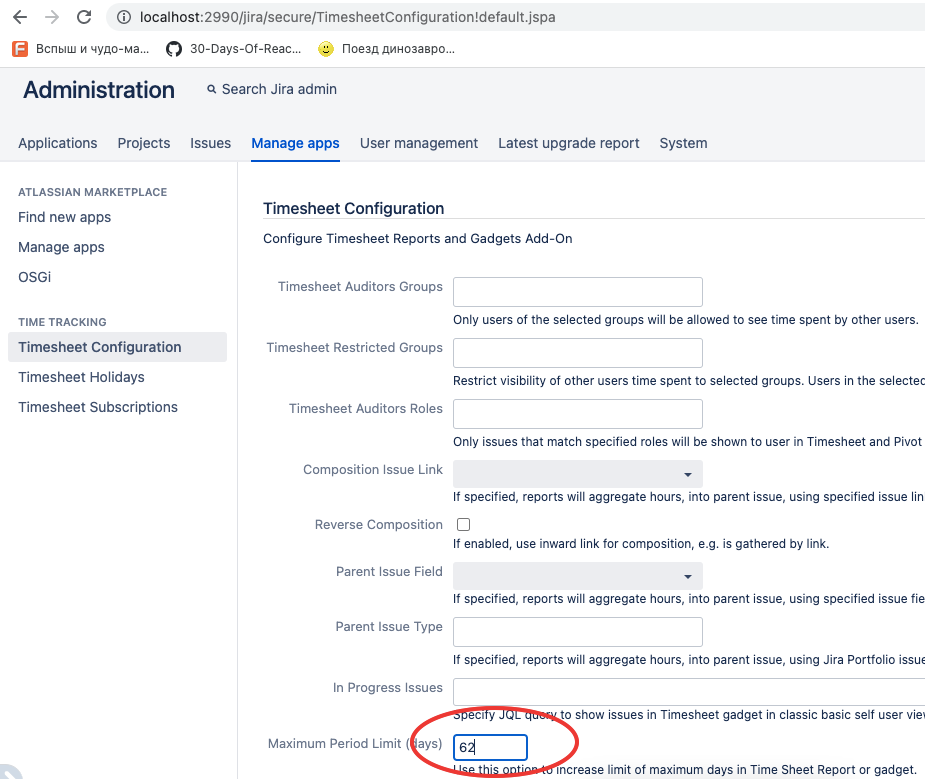Open the System tab
925x779 pixels.
coord(683,143)
